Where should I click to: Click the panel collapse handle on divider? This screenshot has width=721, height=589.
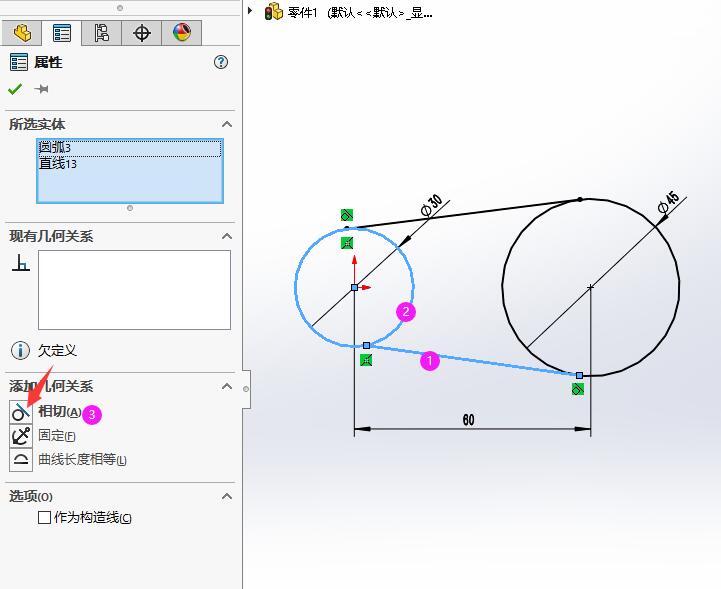pos(246,389)
